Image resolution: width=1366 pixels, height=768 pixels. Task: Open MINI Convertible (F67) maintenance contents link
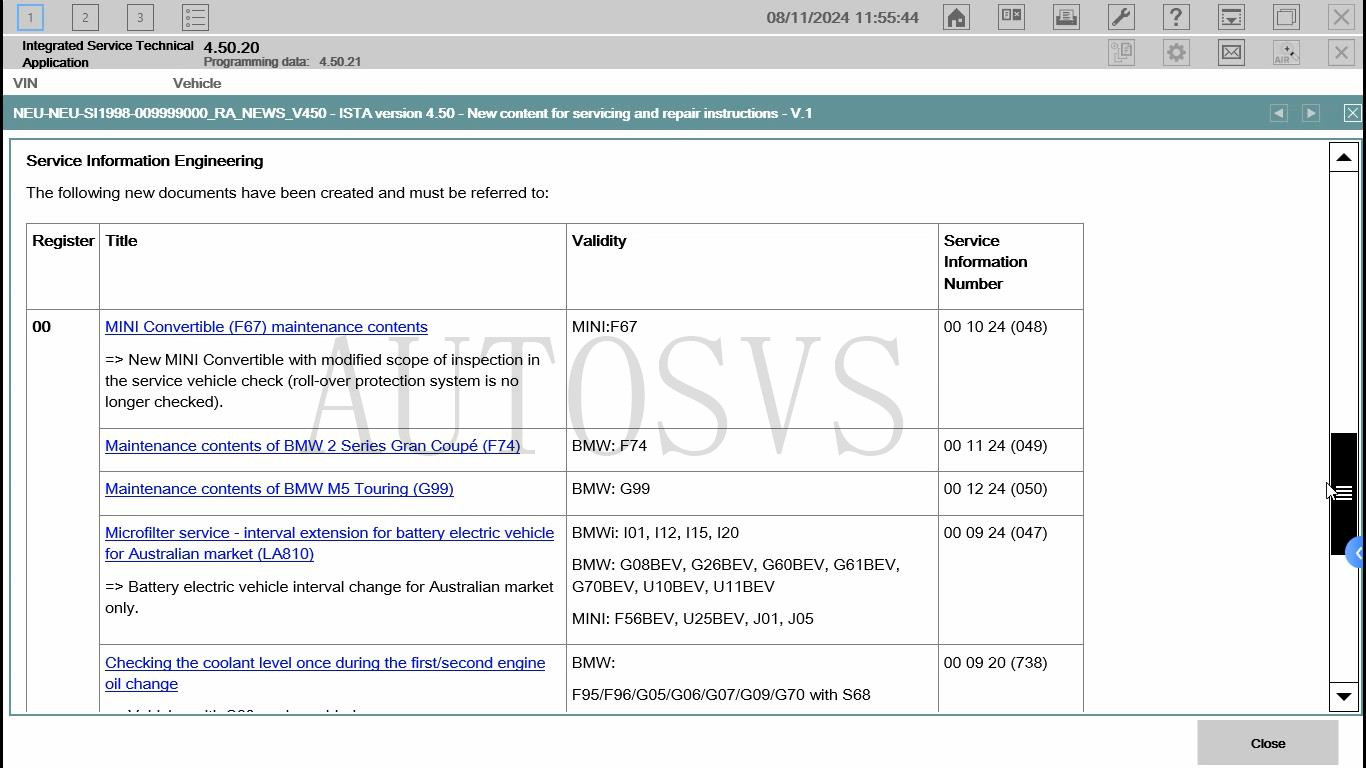point(266,327)
